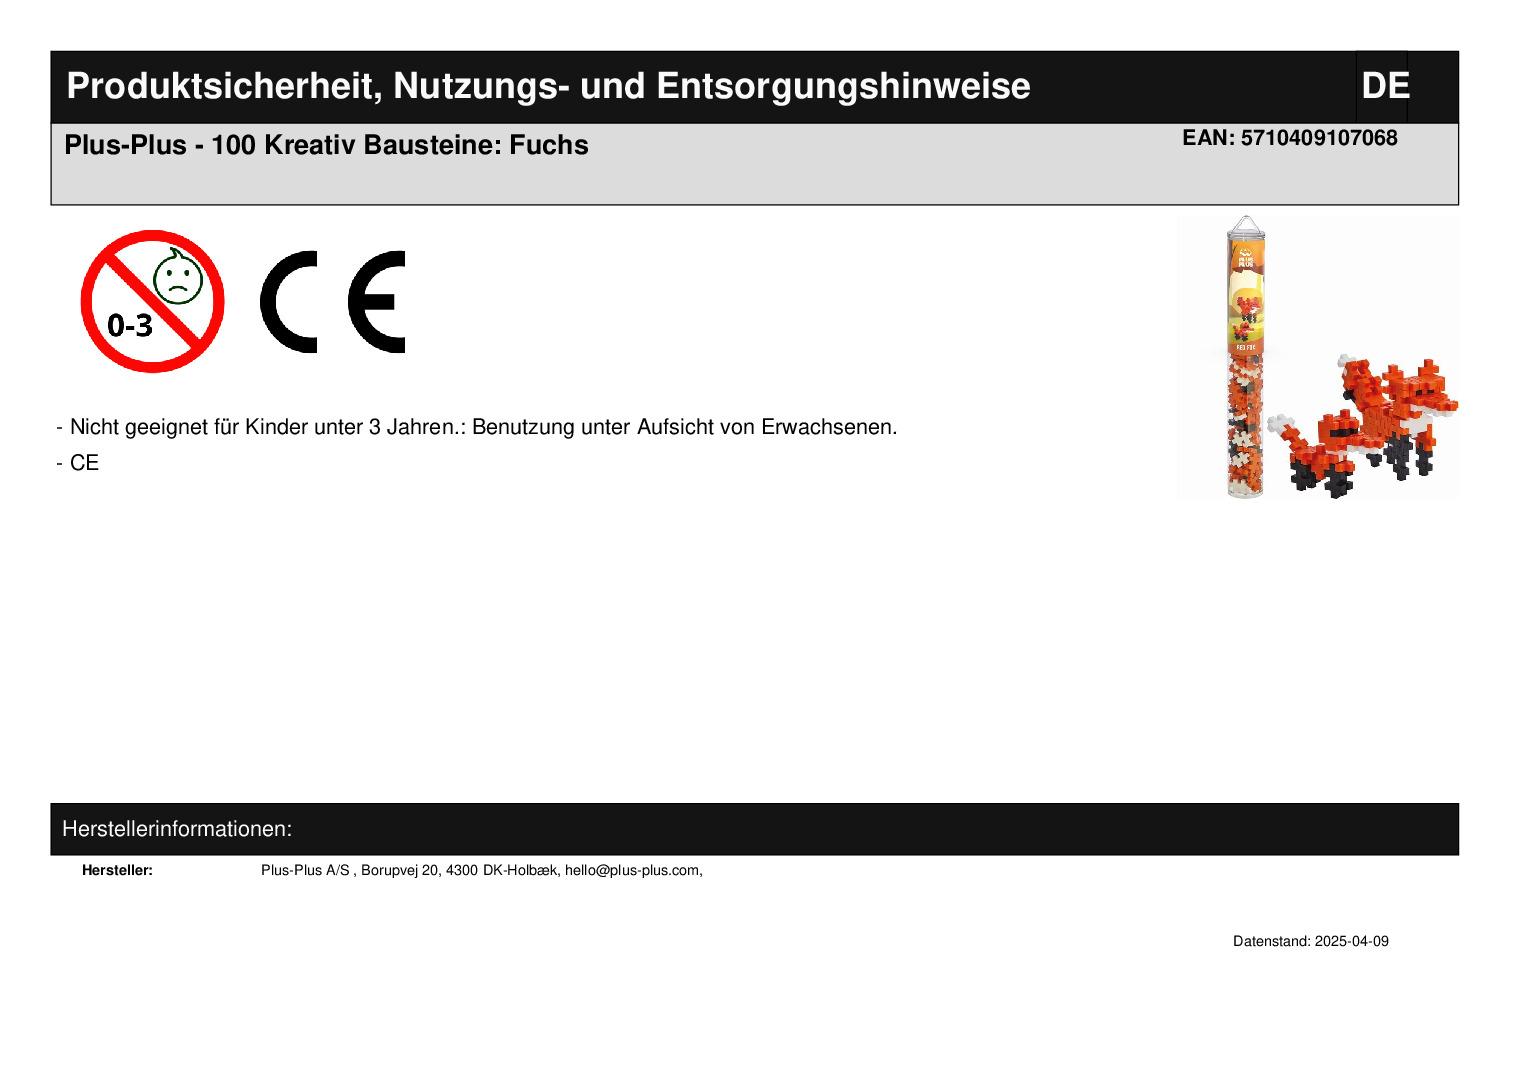Click the product title 'Plus-Plus - 100 Kreativ Bausteine: Fuchs'
The image size is (1520, 1075).
click(326, 145)
